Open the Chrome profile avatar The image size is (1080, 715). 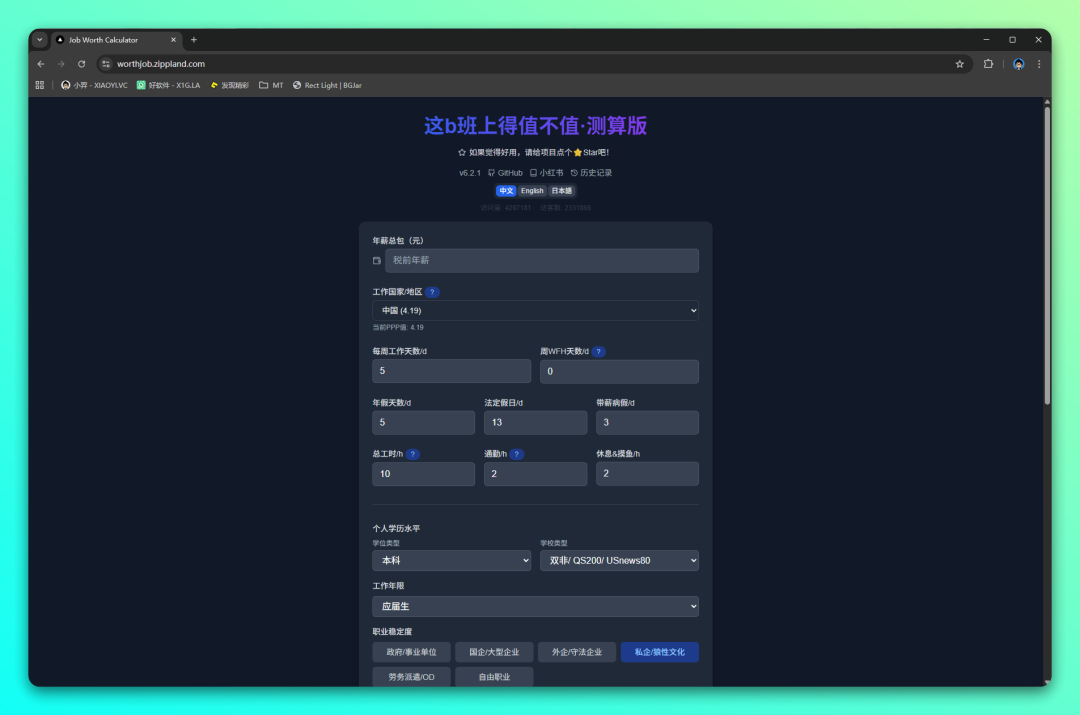(x=1018, y=64)
